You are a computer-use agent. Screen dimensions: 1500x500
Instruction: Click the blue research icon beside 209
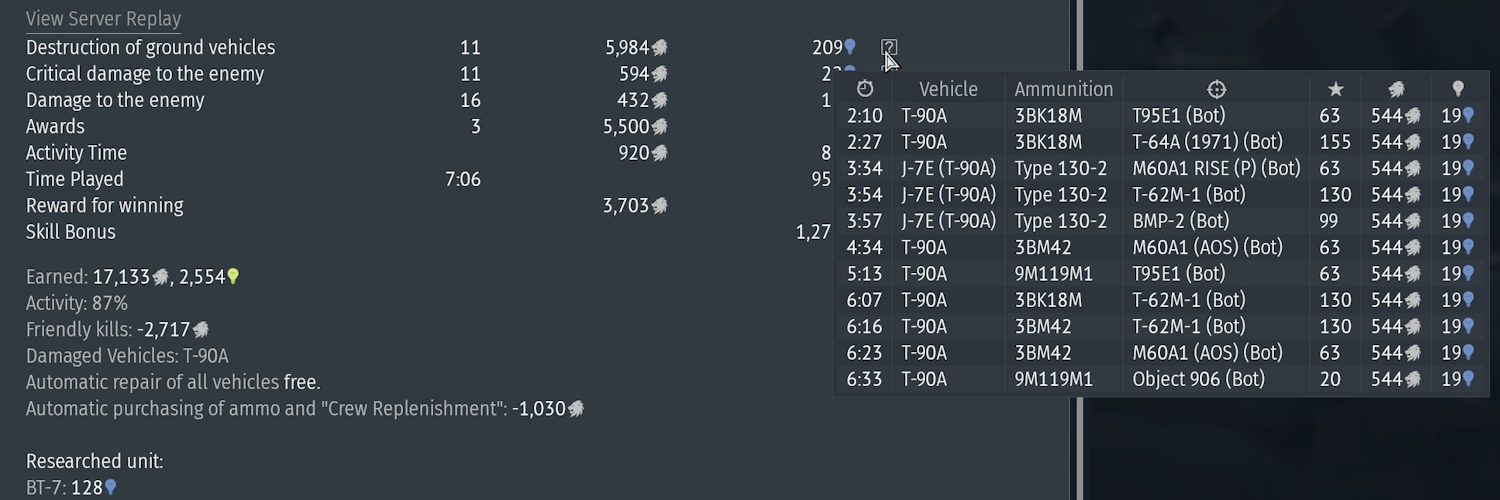click(850, 47)
